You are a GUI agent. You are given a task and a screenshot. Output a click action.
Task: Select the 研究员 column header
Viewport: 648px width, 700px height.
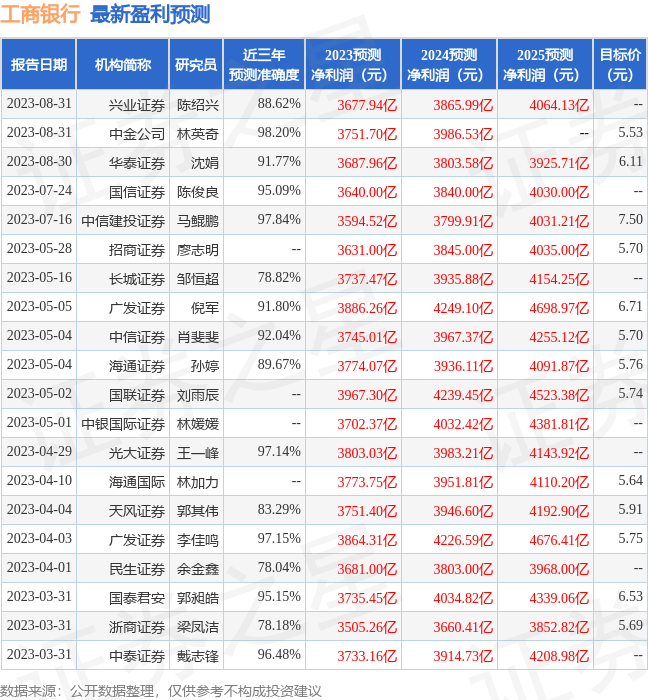[196, 64]
